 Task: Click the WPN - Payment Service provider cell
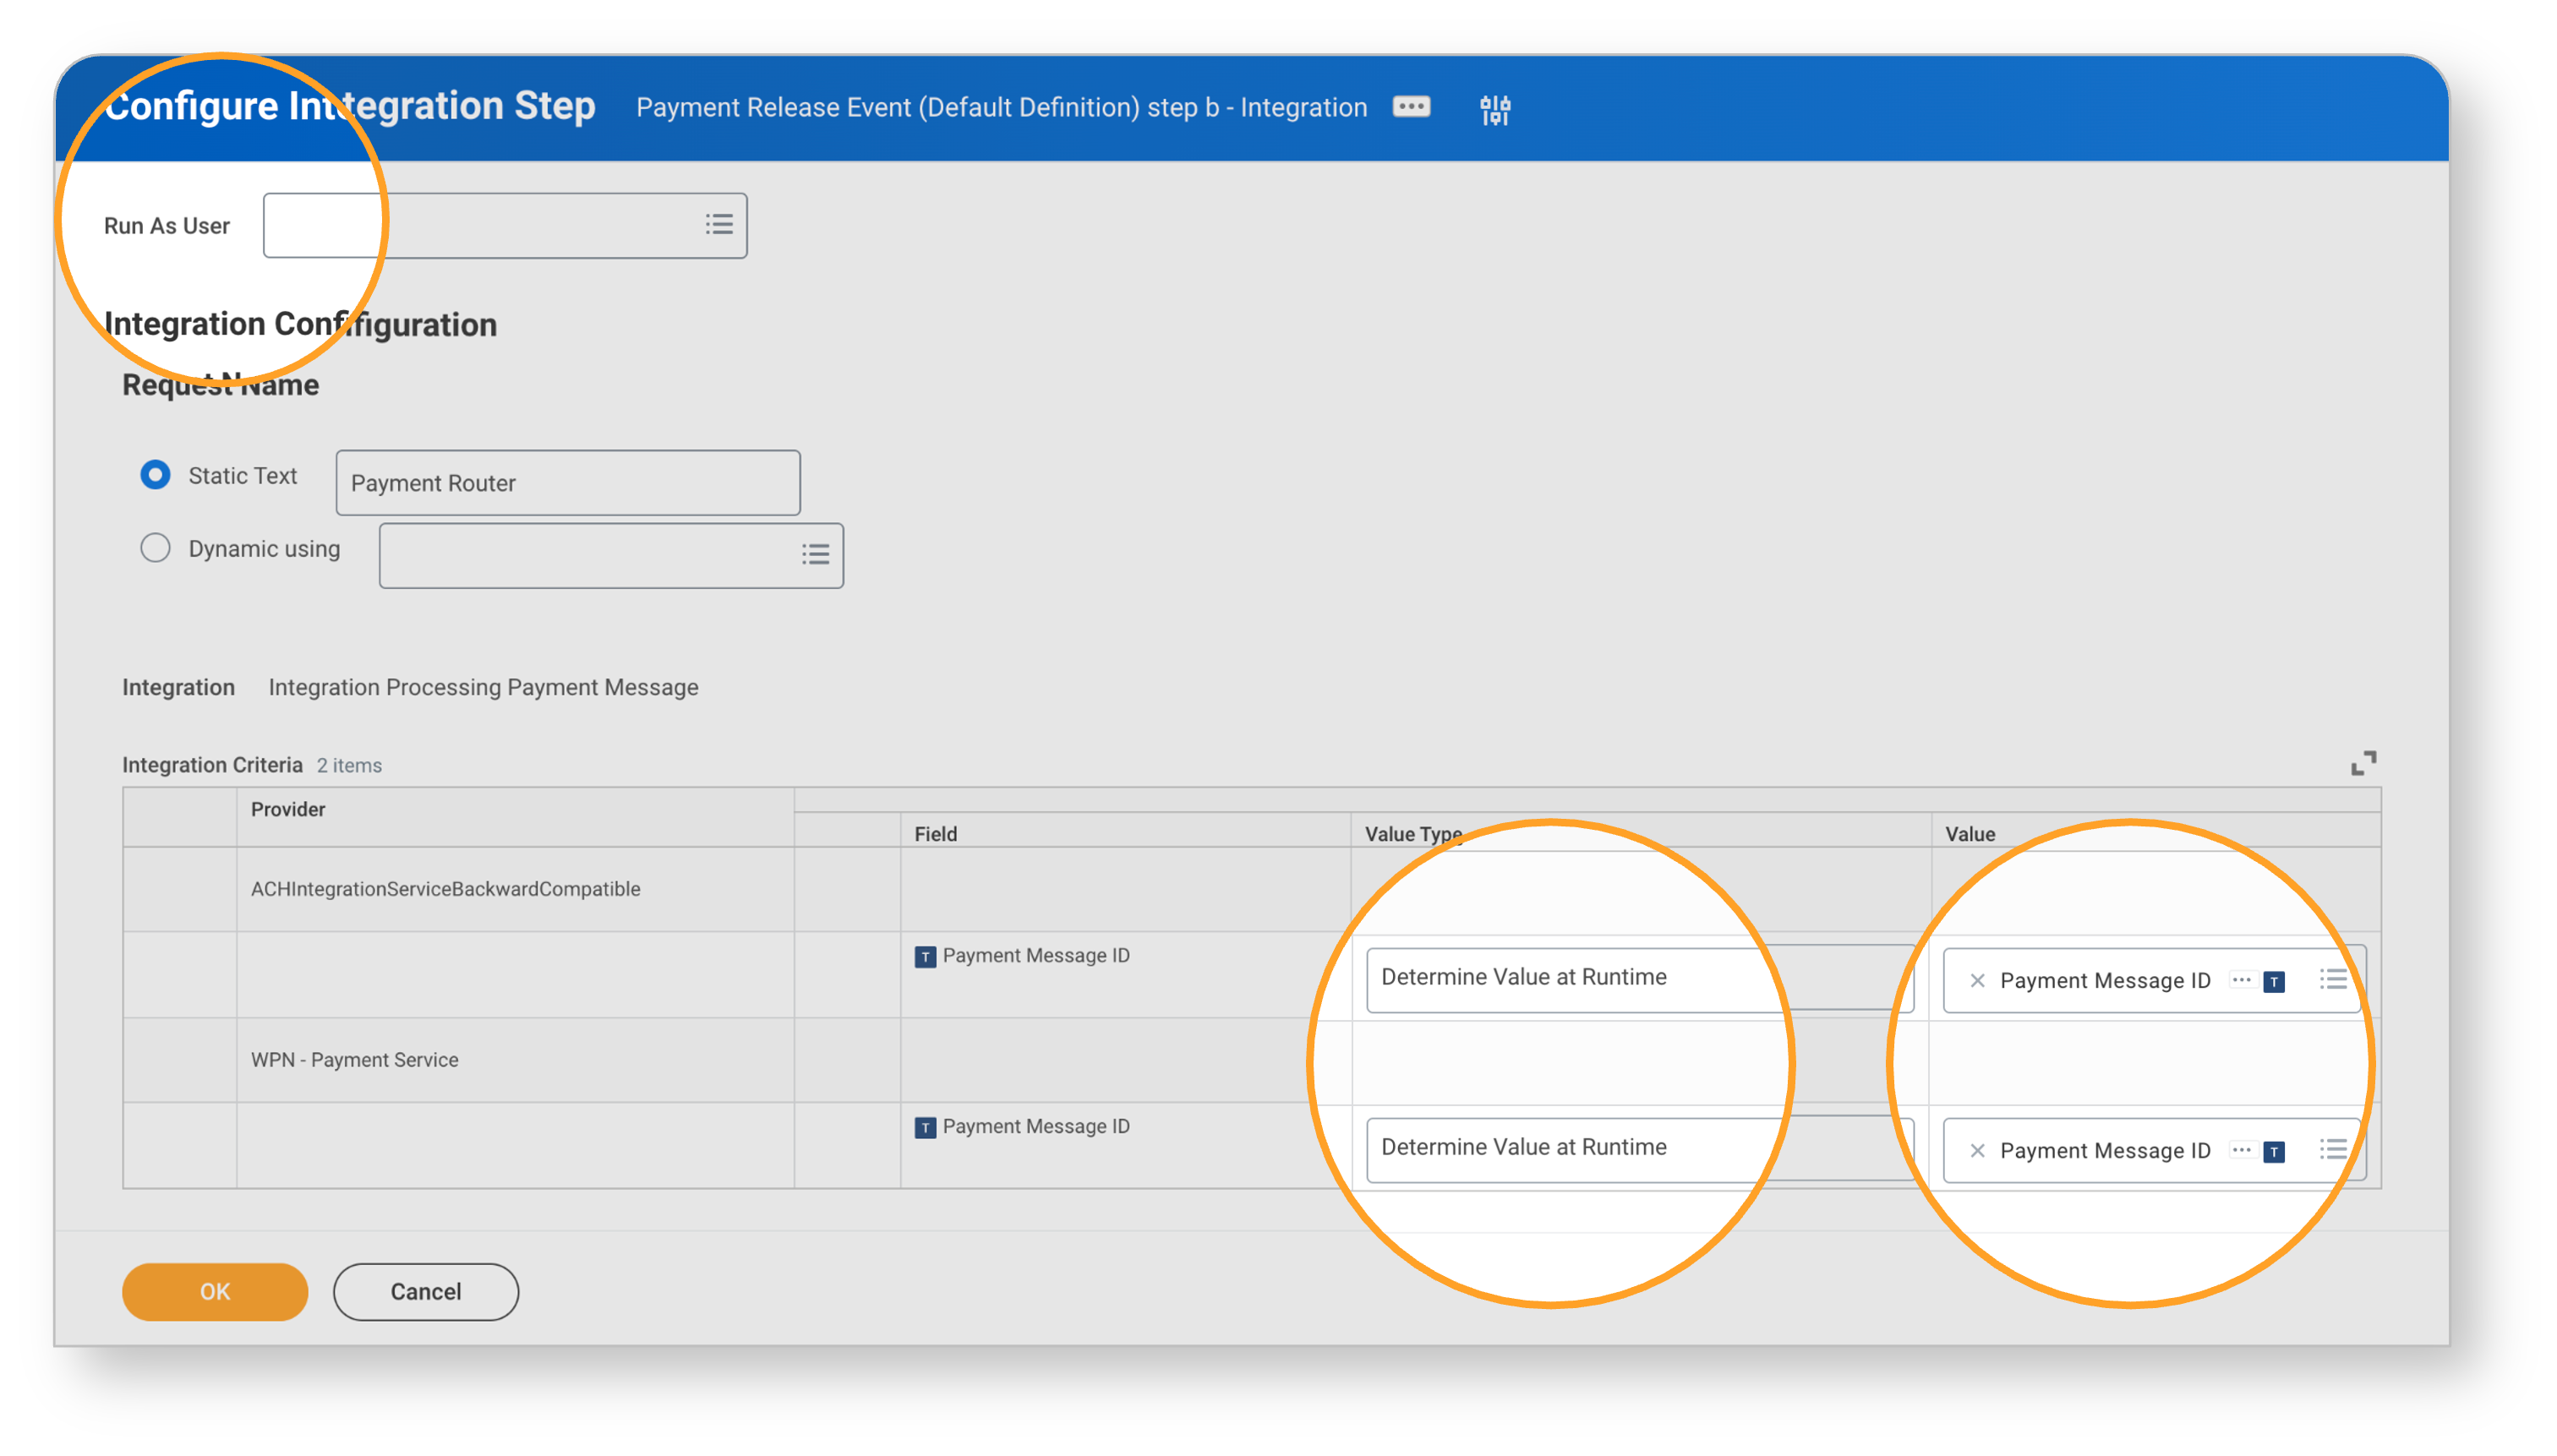tap(515, 1060)
